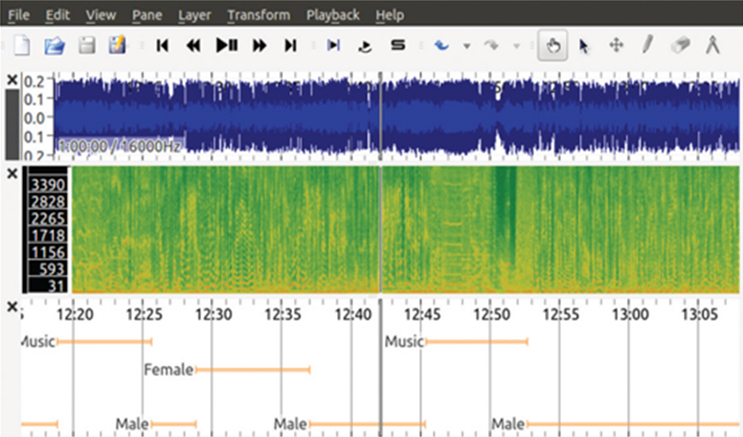
Task: Select the Navigate hand tool
Action: pos(553,46)
